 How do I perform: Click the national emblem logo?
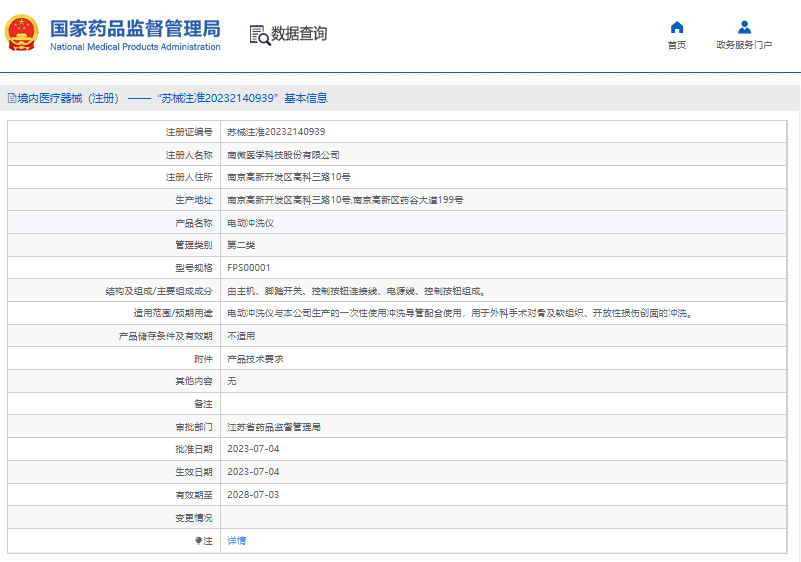(x=22, y=33)
